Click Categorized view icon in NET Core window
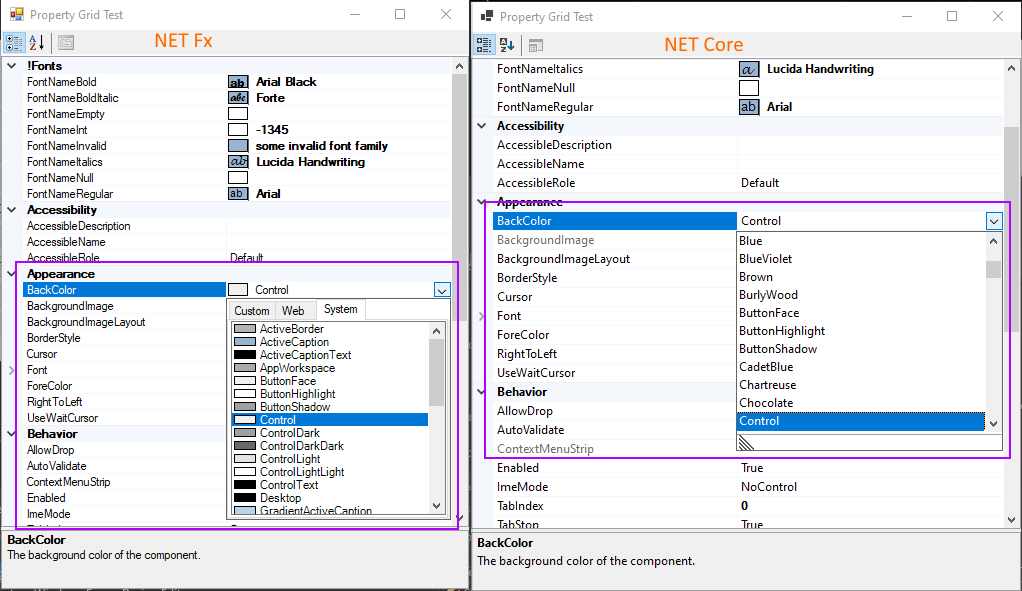 click(x=484, y=45)
